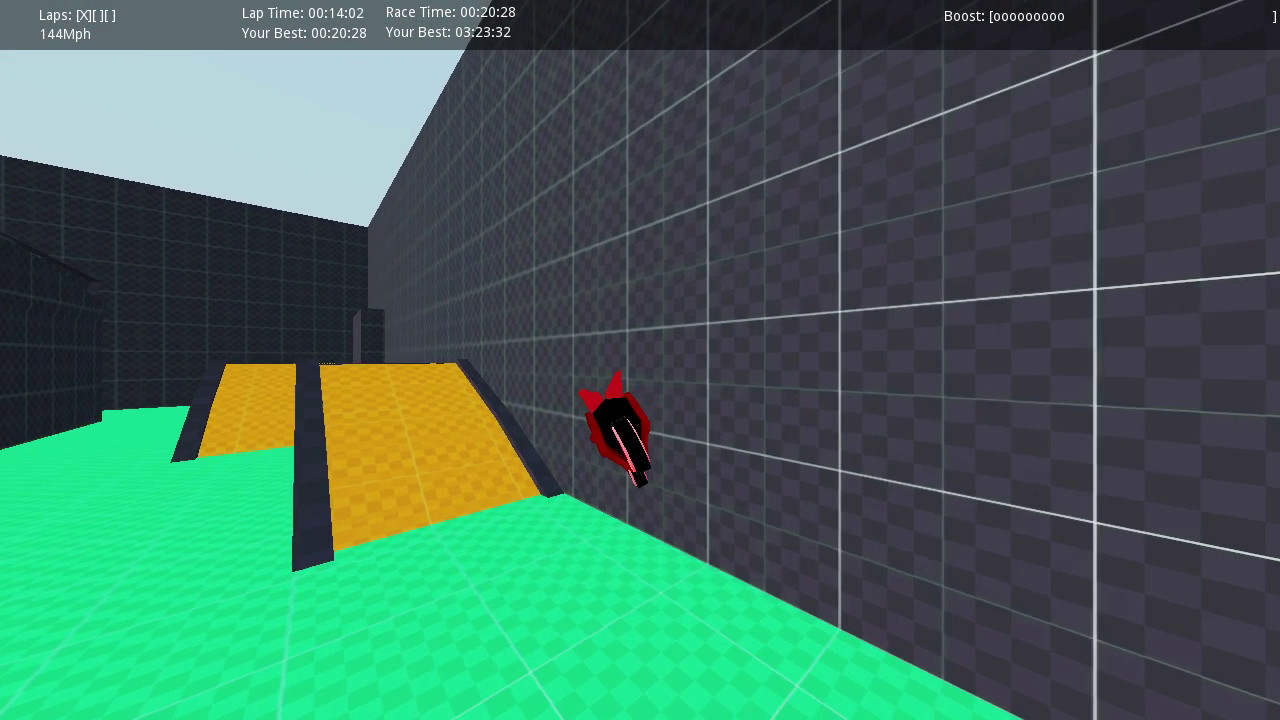Click Your Best lap time 00:20:28

pos(303,33)
